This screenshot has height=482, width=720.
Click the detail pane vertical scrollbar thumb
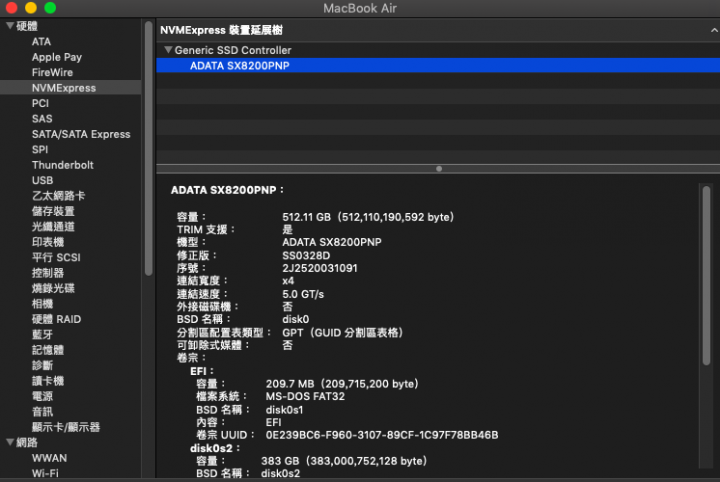click(706, 275)
